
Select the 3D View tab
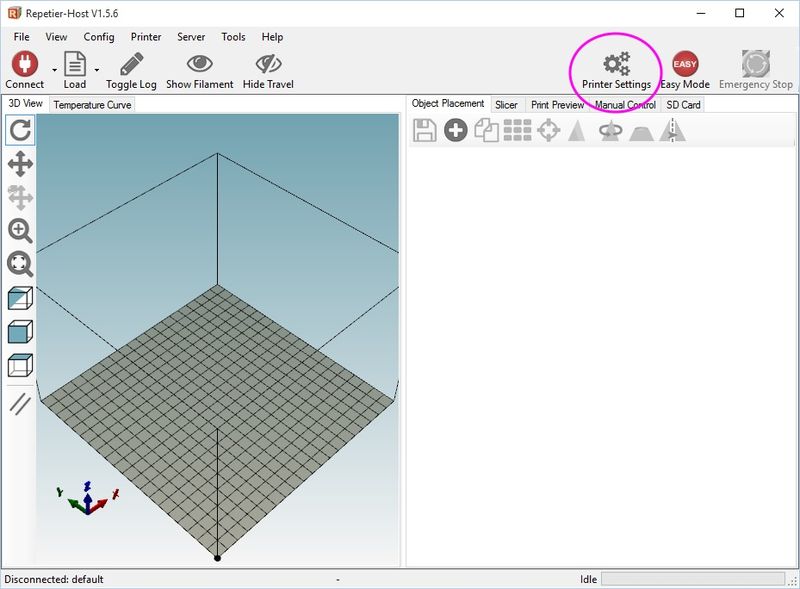[x=26, y=104]
